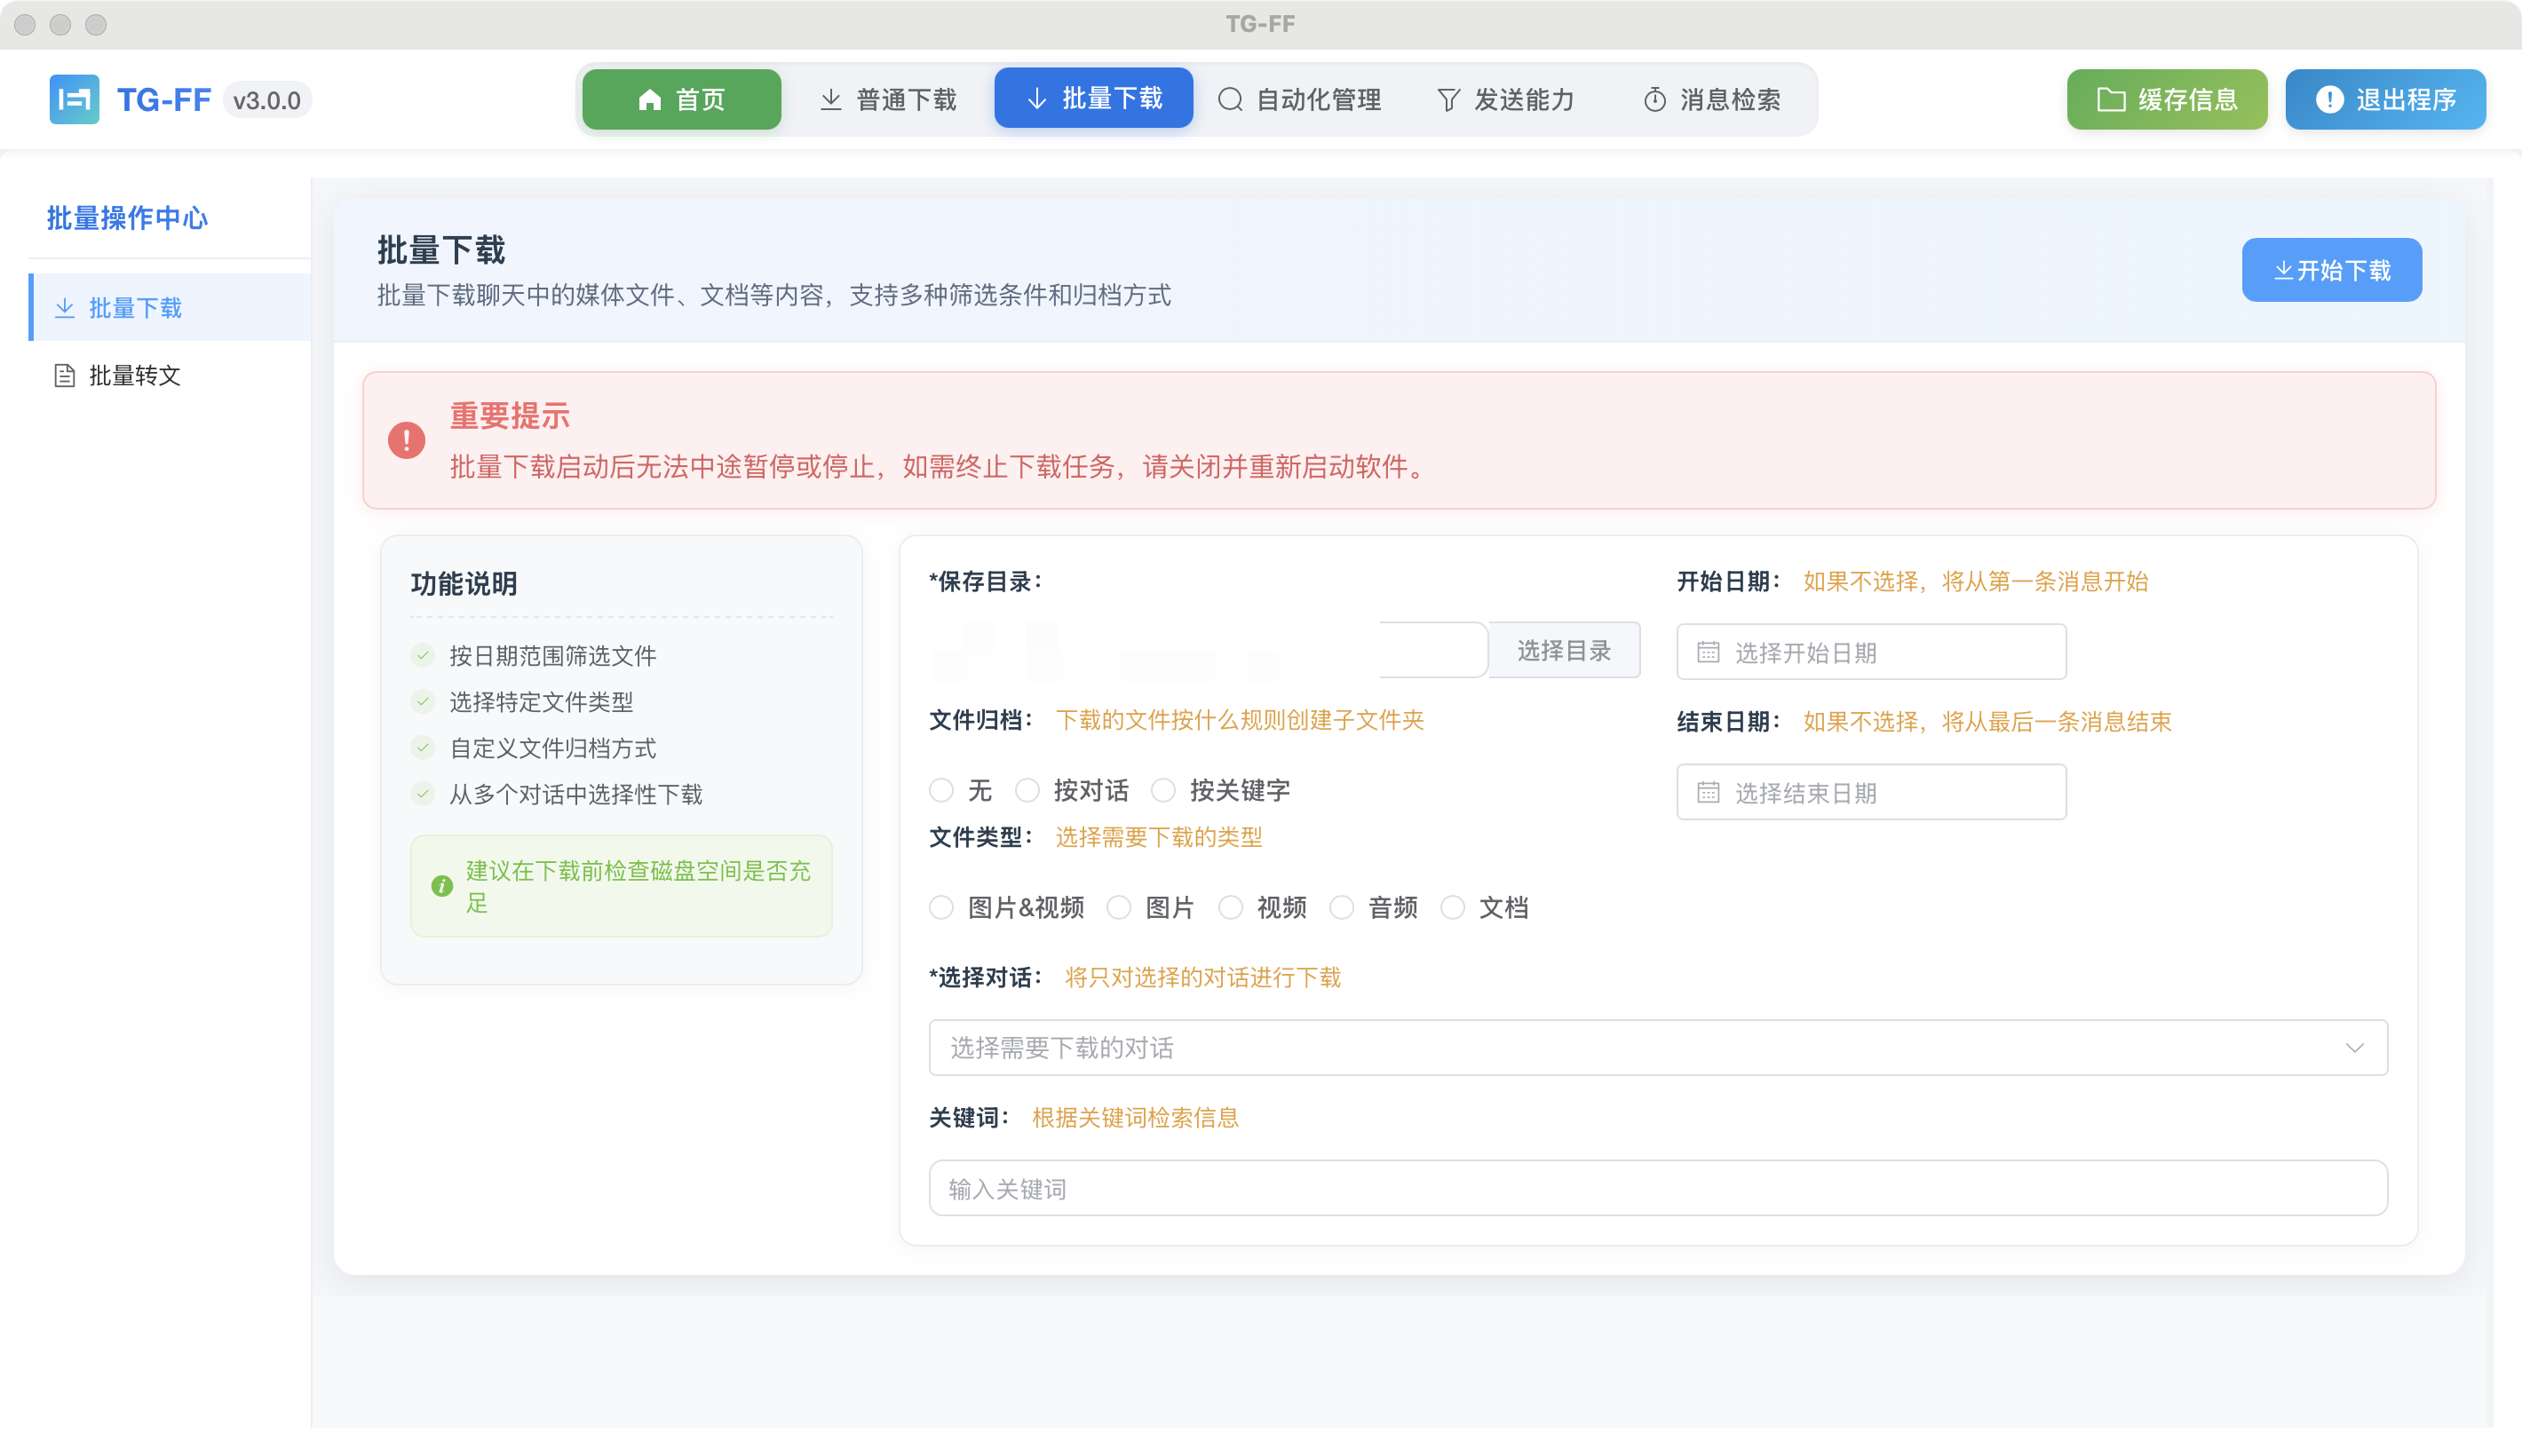Open the end date picker

point(1870,792)
